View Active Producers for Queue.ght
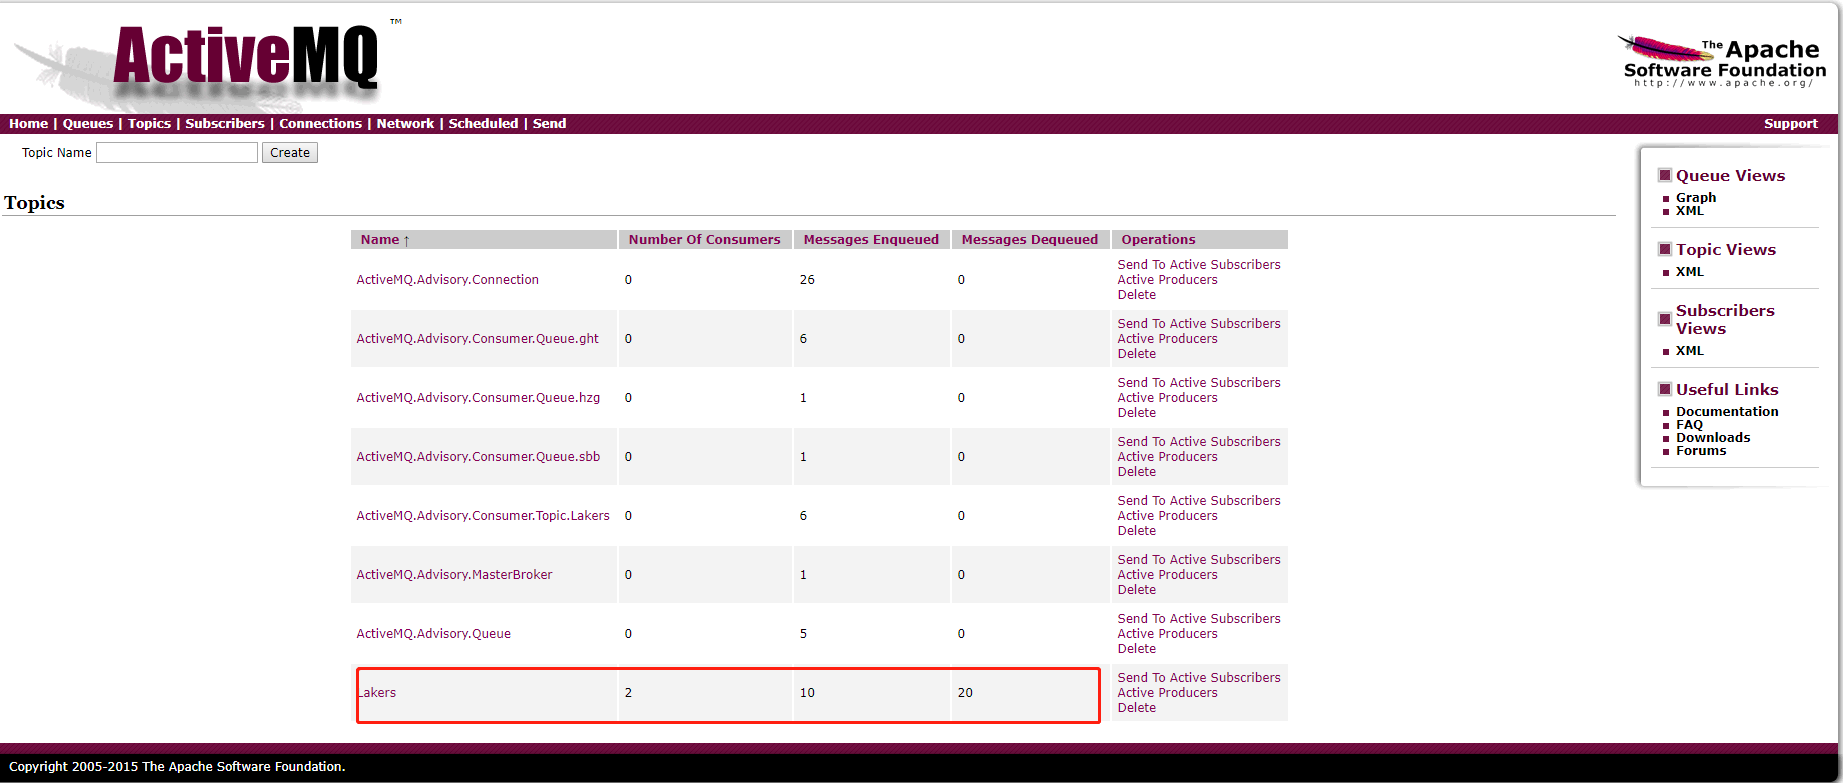 1167,339
